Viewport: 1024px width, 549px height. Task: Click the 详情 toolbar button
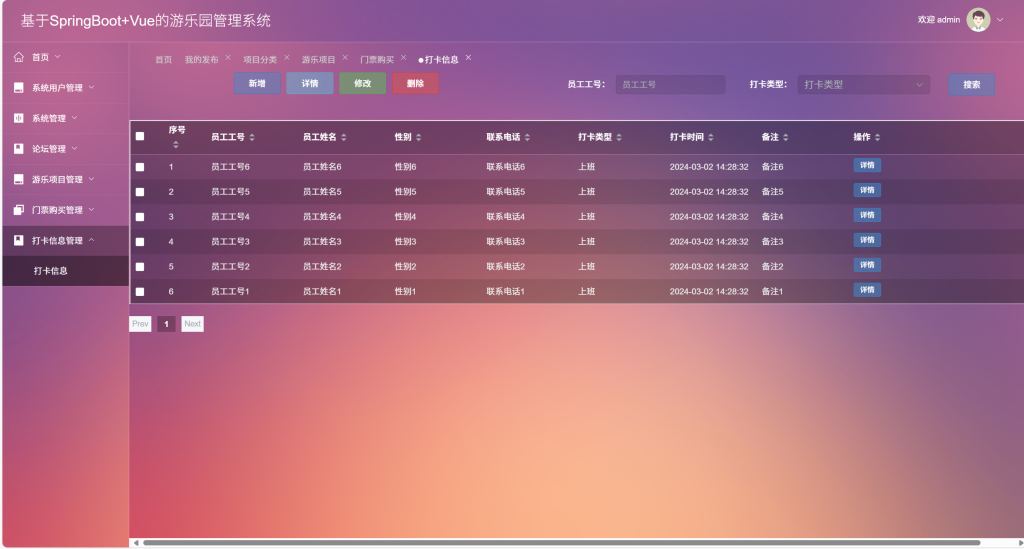click(x=310, y=84)
